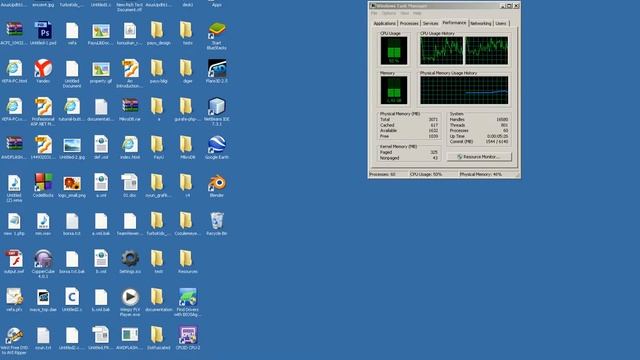
Task: Select the diger folder icon
Action: [x=188, y=70]
